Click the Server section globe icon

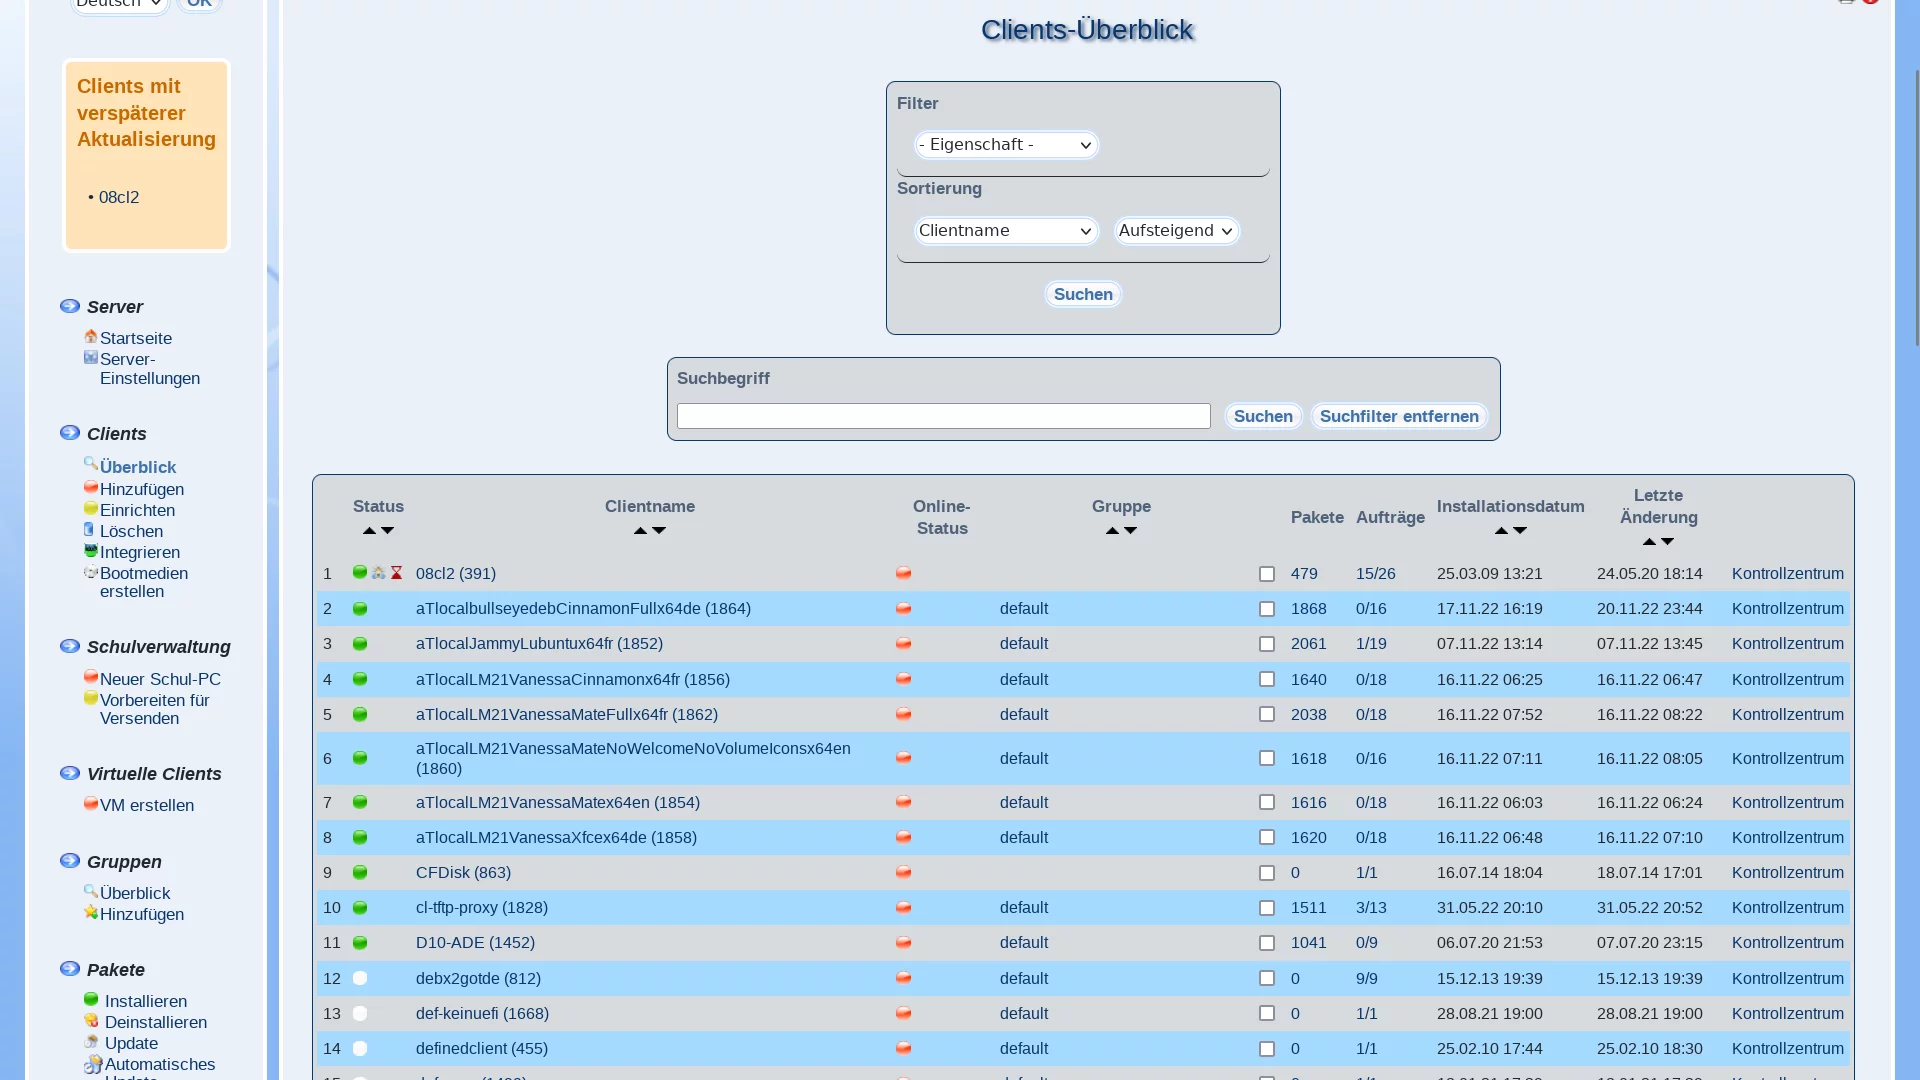tap(70, 305)
